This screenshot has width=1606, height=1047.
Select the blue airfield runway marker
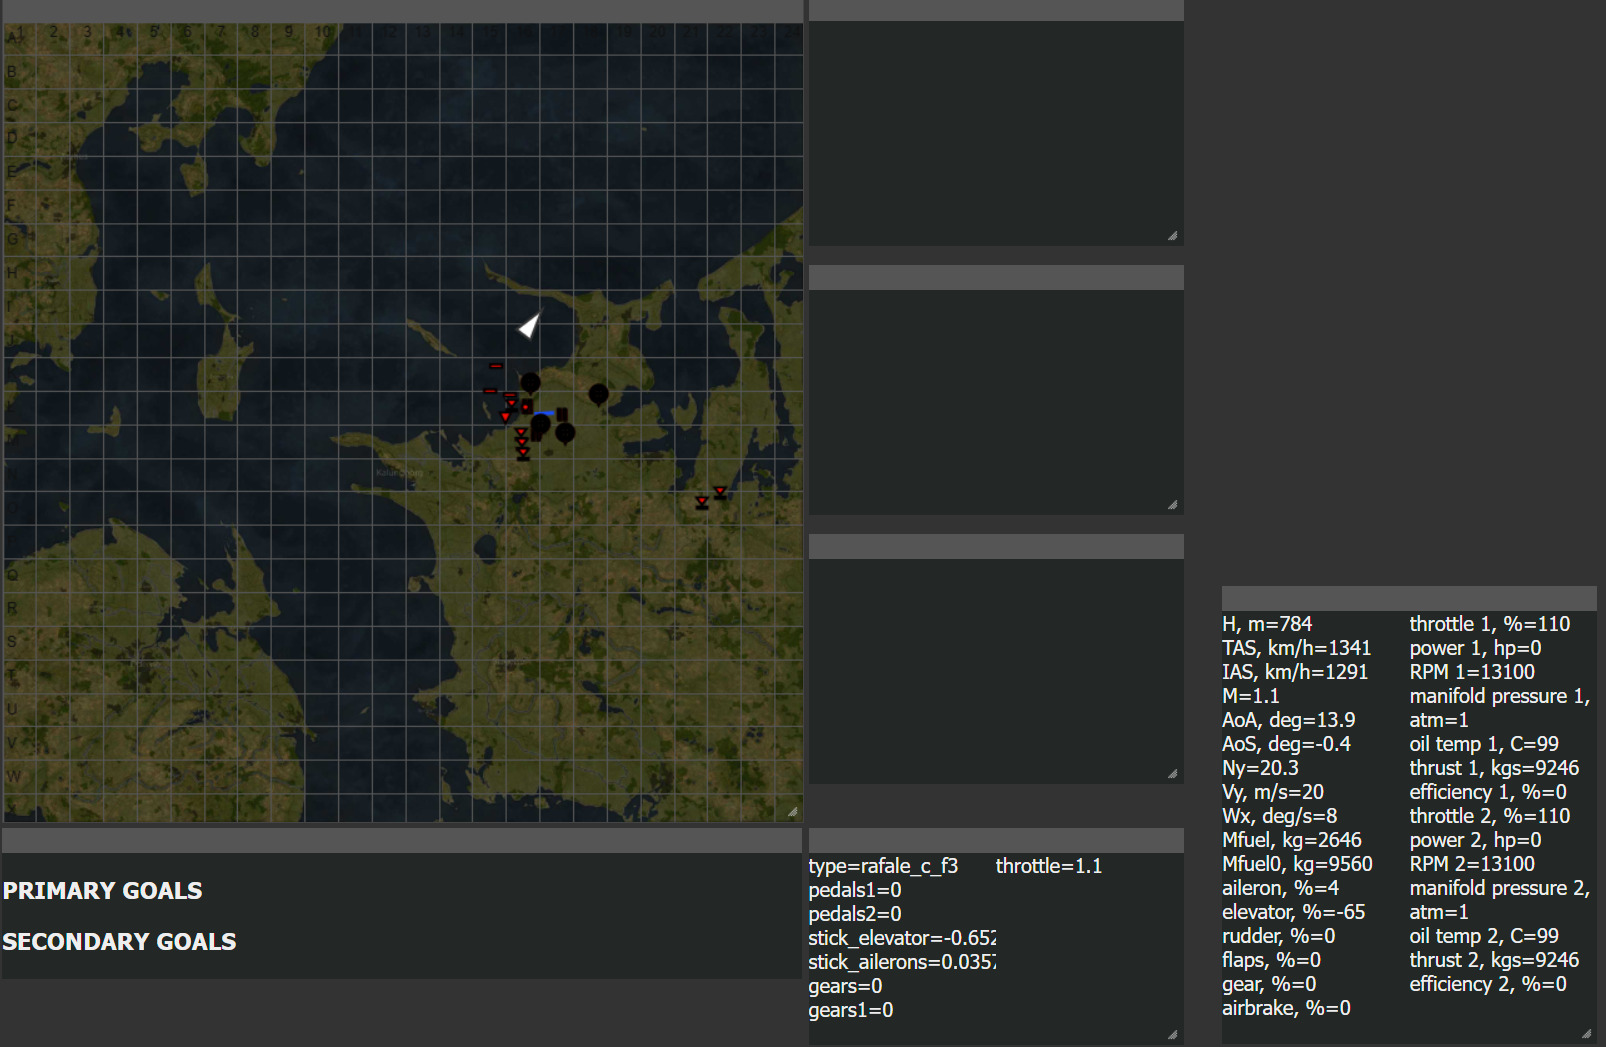544,413
